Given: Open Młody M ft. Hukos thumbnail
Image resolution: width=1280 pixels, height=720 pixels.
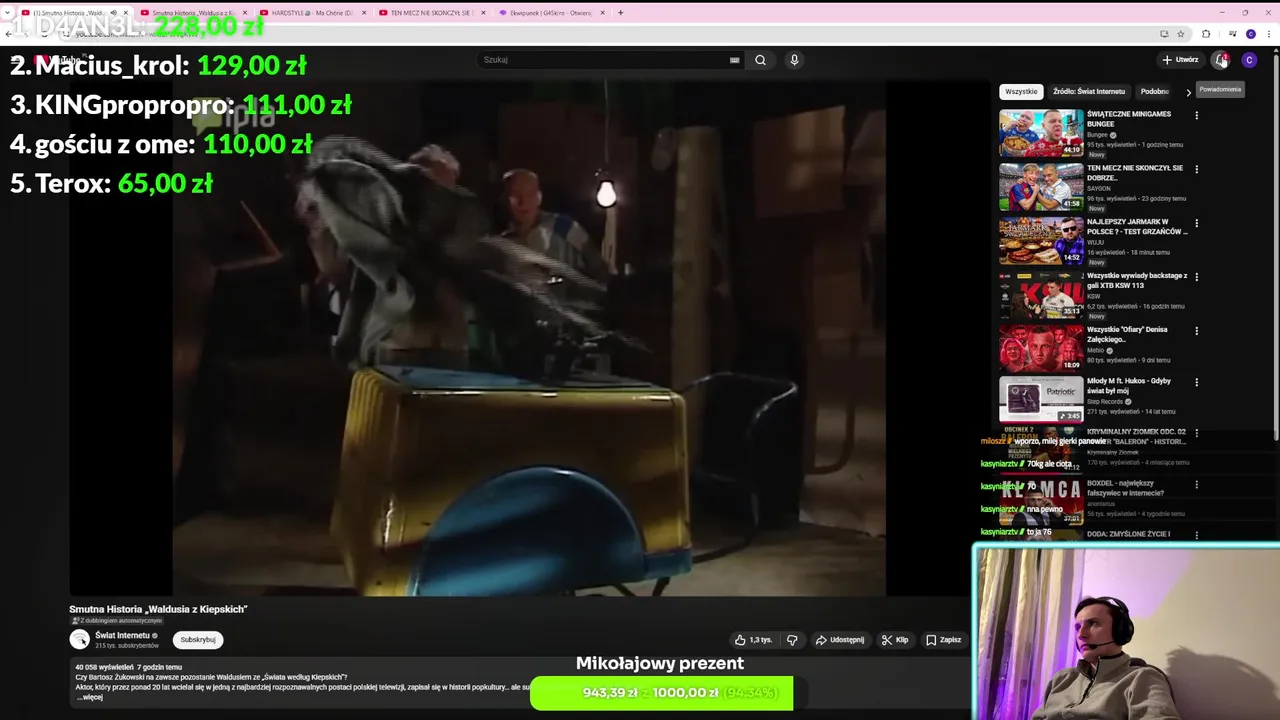Looking at the screenshot, I should coord(1041,400).
